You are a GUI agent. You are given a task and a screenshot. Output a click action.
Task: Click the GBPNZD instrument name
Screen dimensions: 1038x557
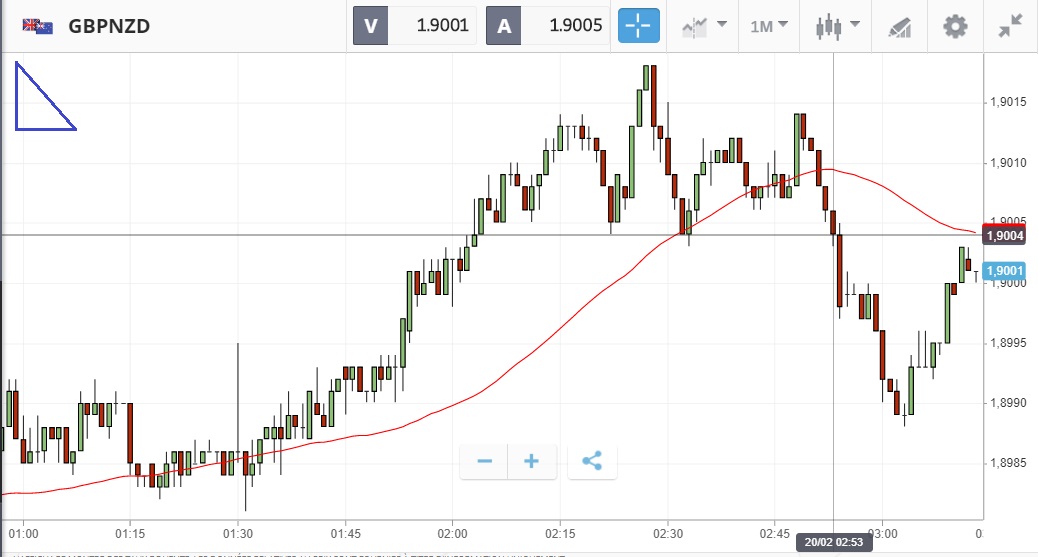pyautogui.click(x=109, y=26)
